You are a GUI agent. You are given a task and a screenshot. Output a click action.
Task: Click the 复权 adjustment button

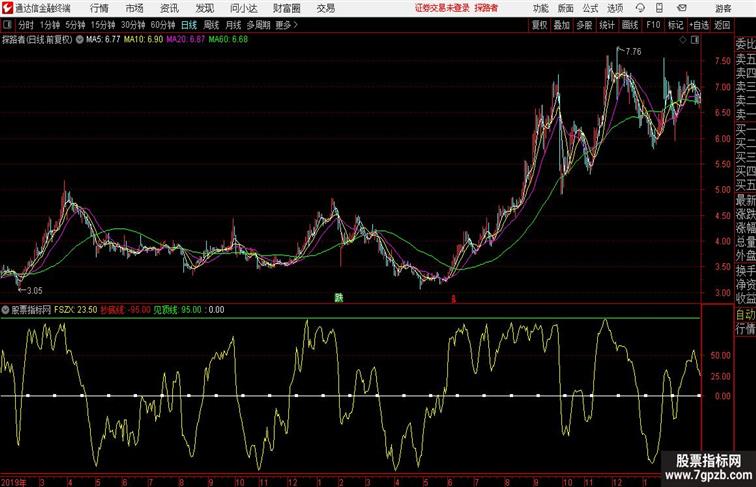tap(539, 25)
